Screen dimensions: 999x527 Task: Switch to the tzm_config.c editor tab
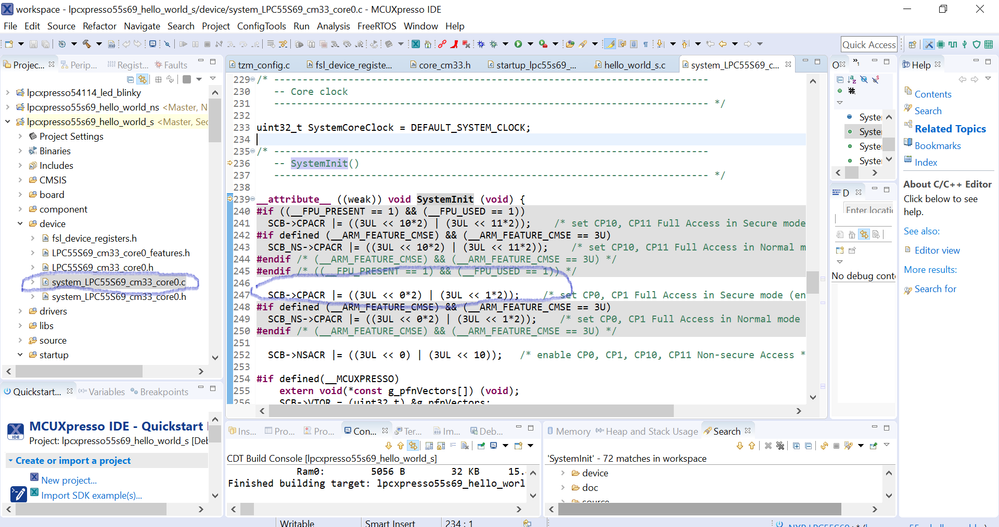259,65
